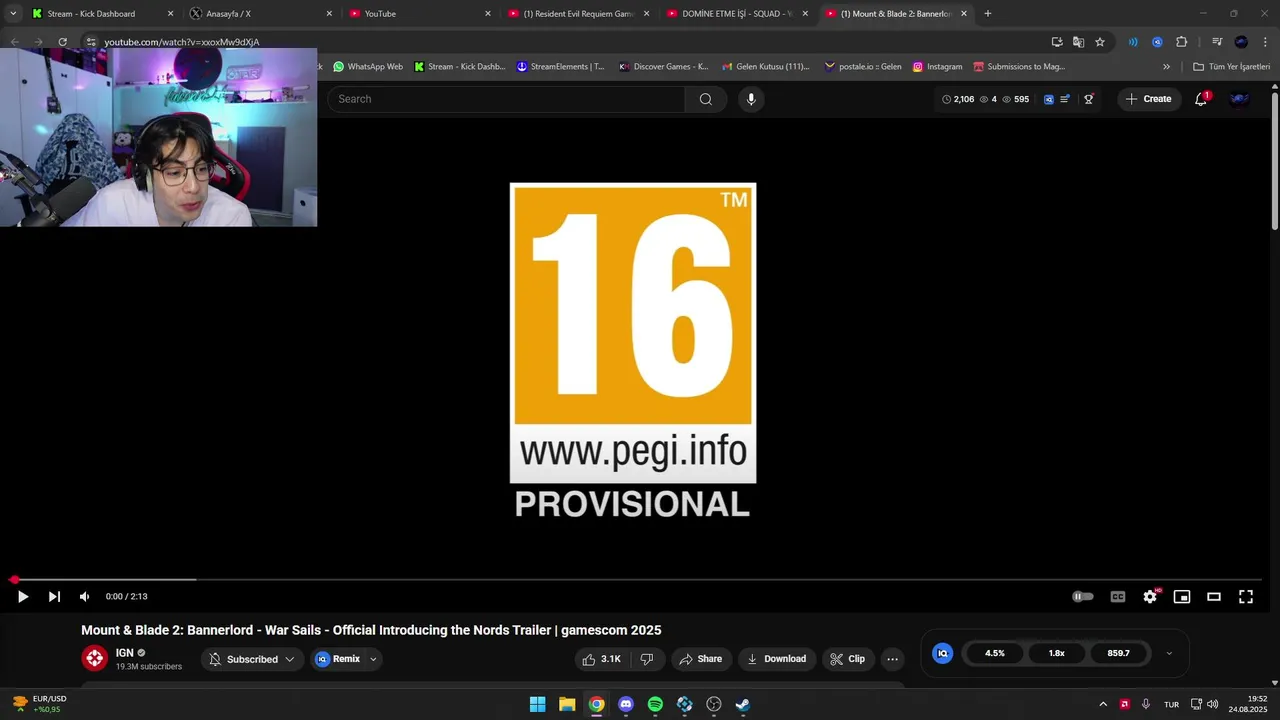Click the YouTube search field
This screenshot has width=1280, height=720.
click(506, 99)
